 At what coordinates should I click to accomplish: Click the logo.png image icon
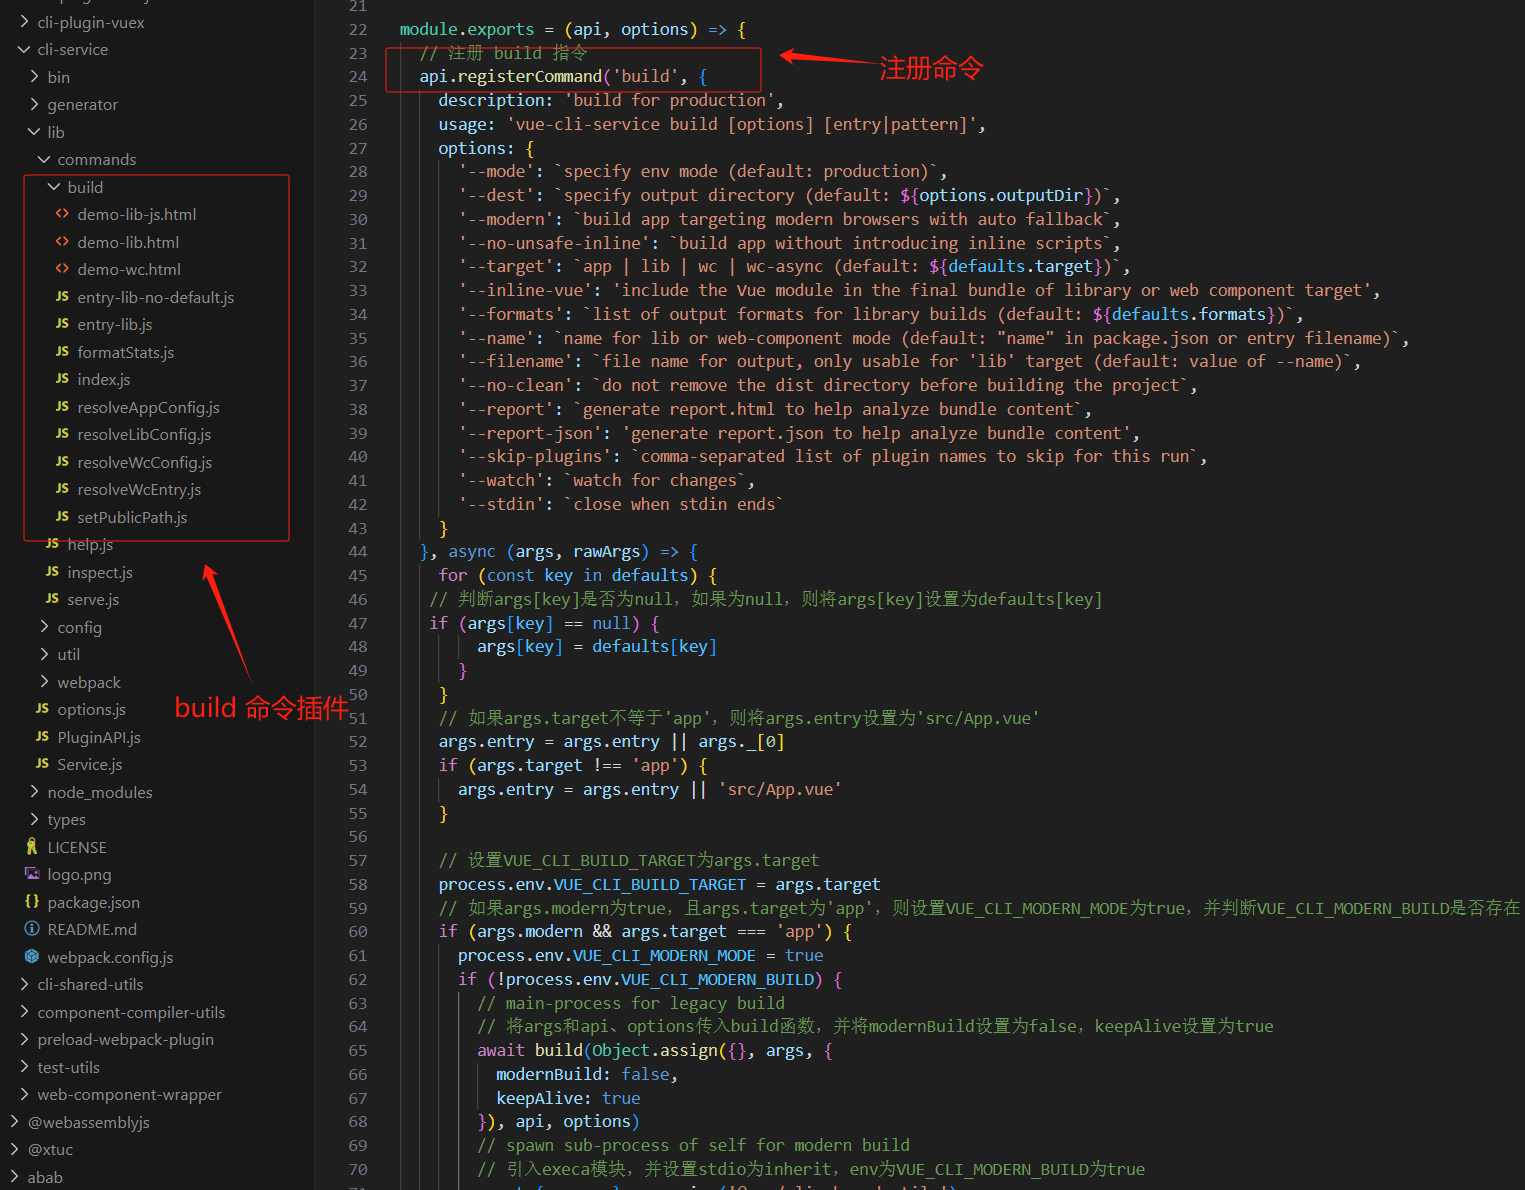tap(32, 874)
